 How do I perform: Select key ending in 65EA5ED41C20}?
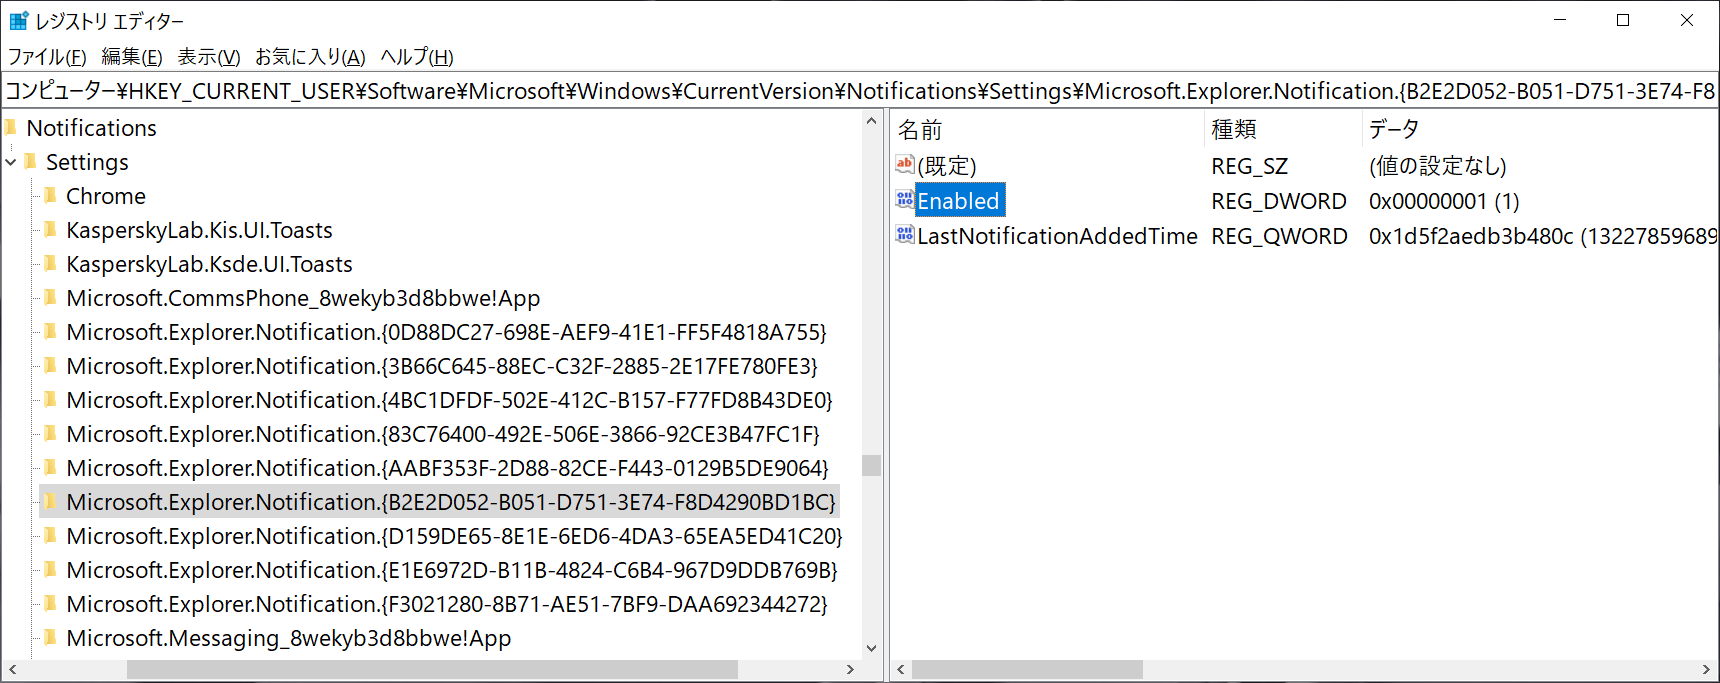point(454,536)
